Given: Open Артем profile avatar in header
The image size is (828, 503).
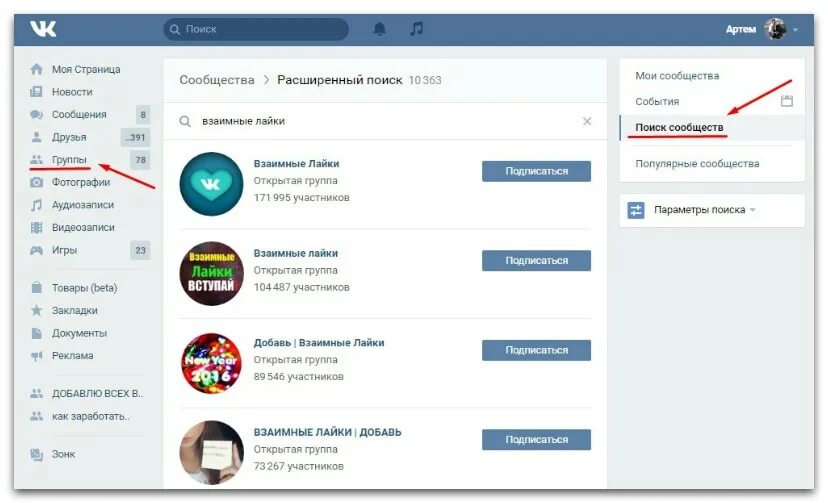Looking at the screenshot, I should 775,29.
